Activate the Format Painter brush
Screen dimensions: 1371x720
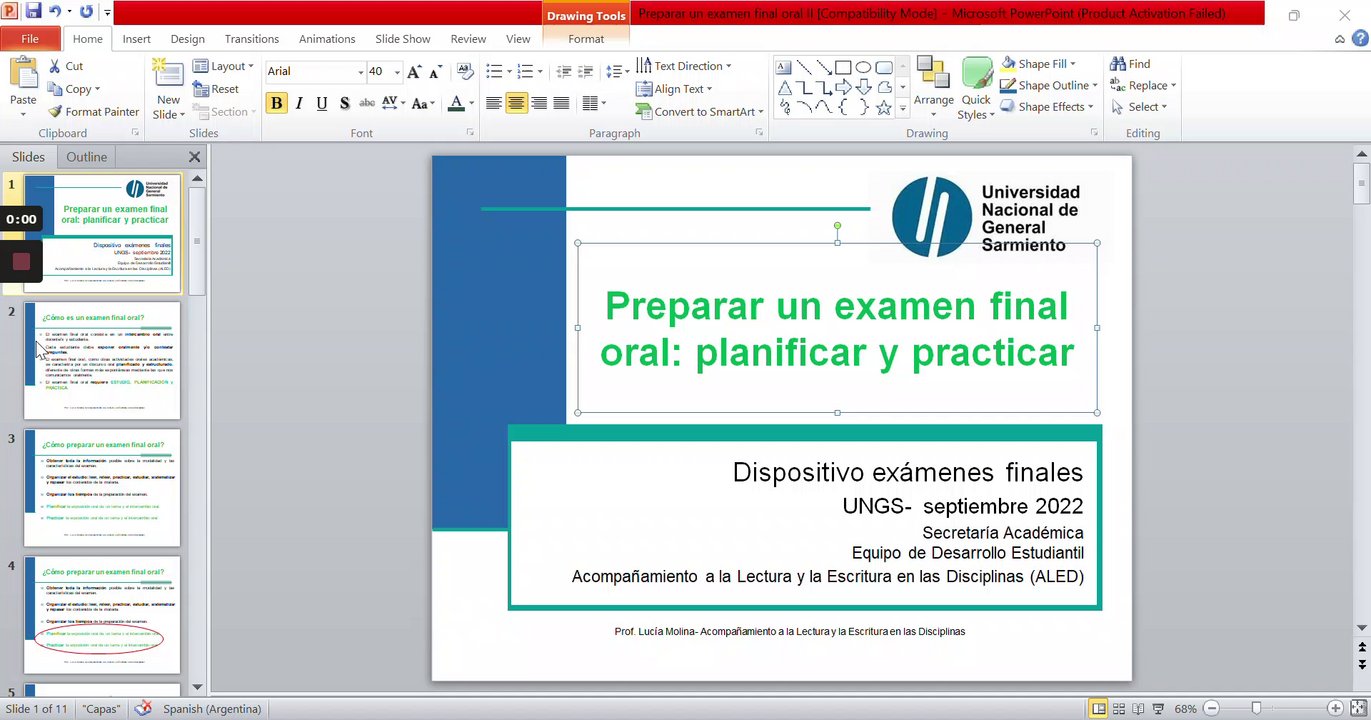click(x=93, y=112)
